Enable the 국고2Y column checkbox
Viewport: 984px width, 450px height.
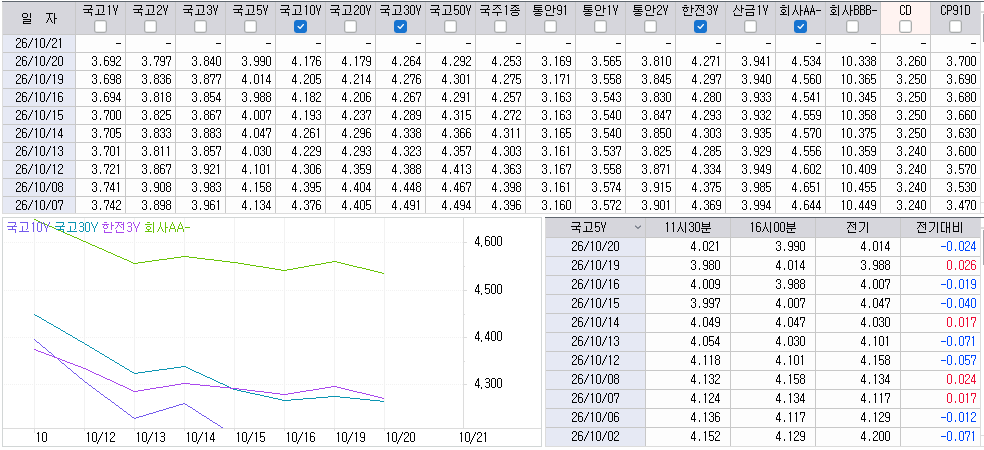(x=151, y=26)
